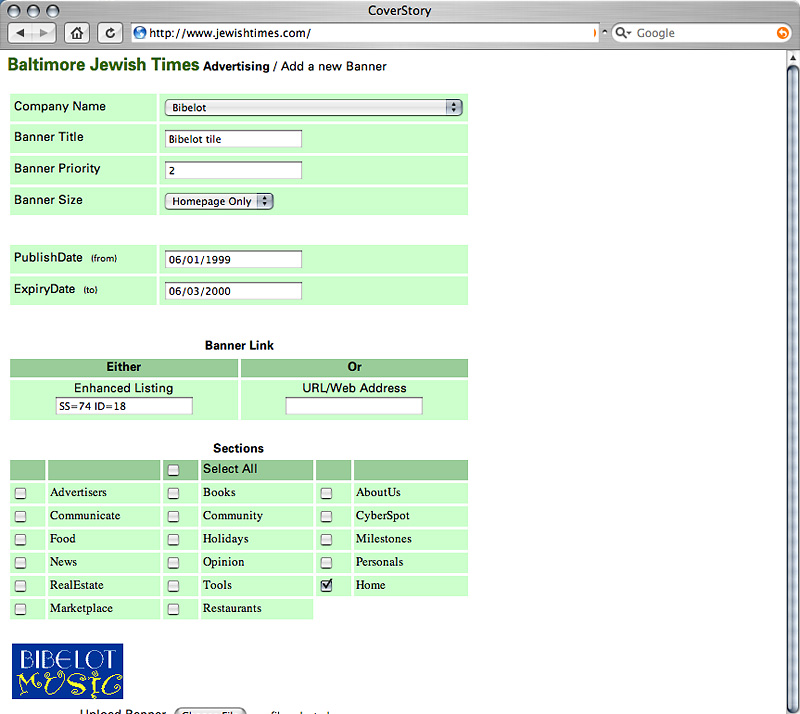Click the PublishDate from field
Screen dimensions: 800x714
click(x=233, y=259)
